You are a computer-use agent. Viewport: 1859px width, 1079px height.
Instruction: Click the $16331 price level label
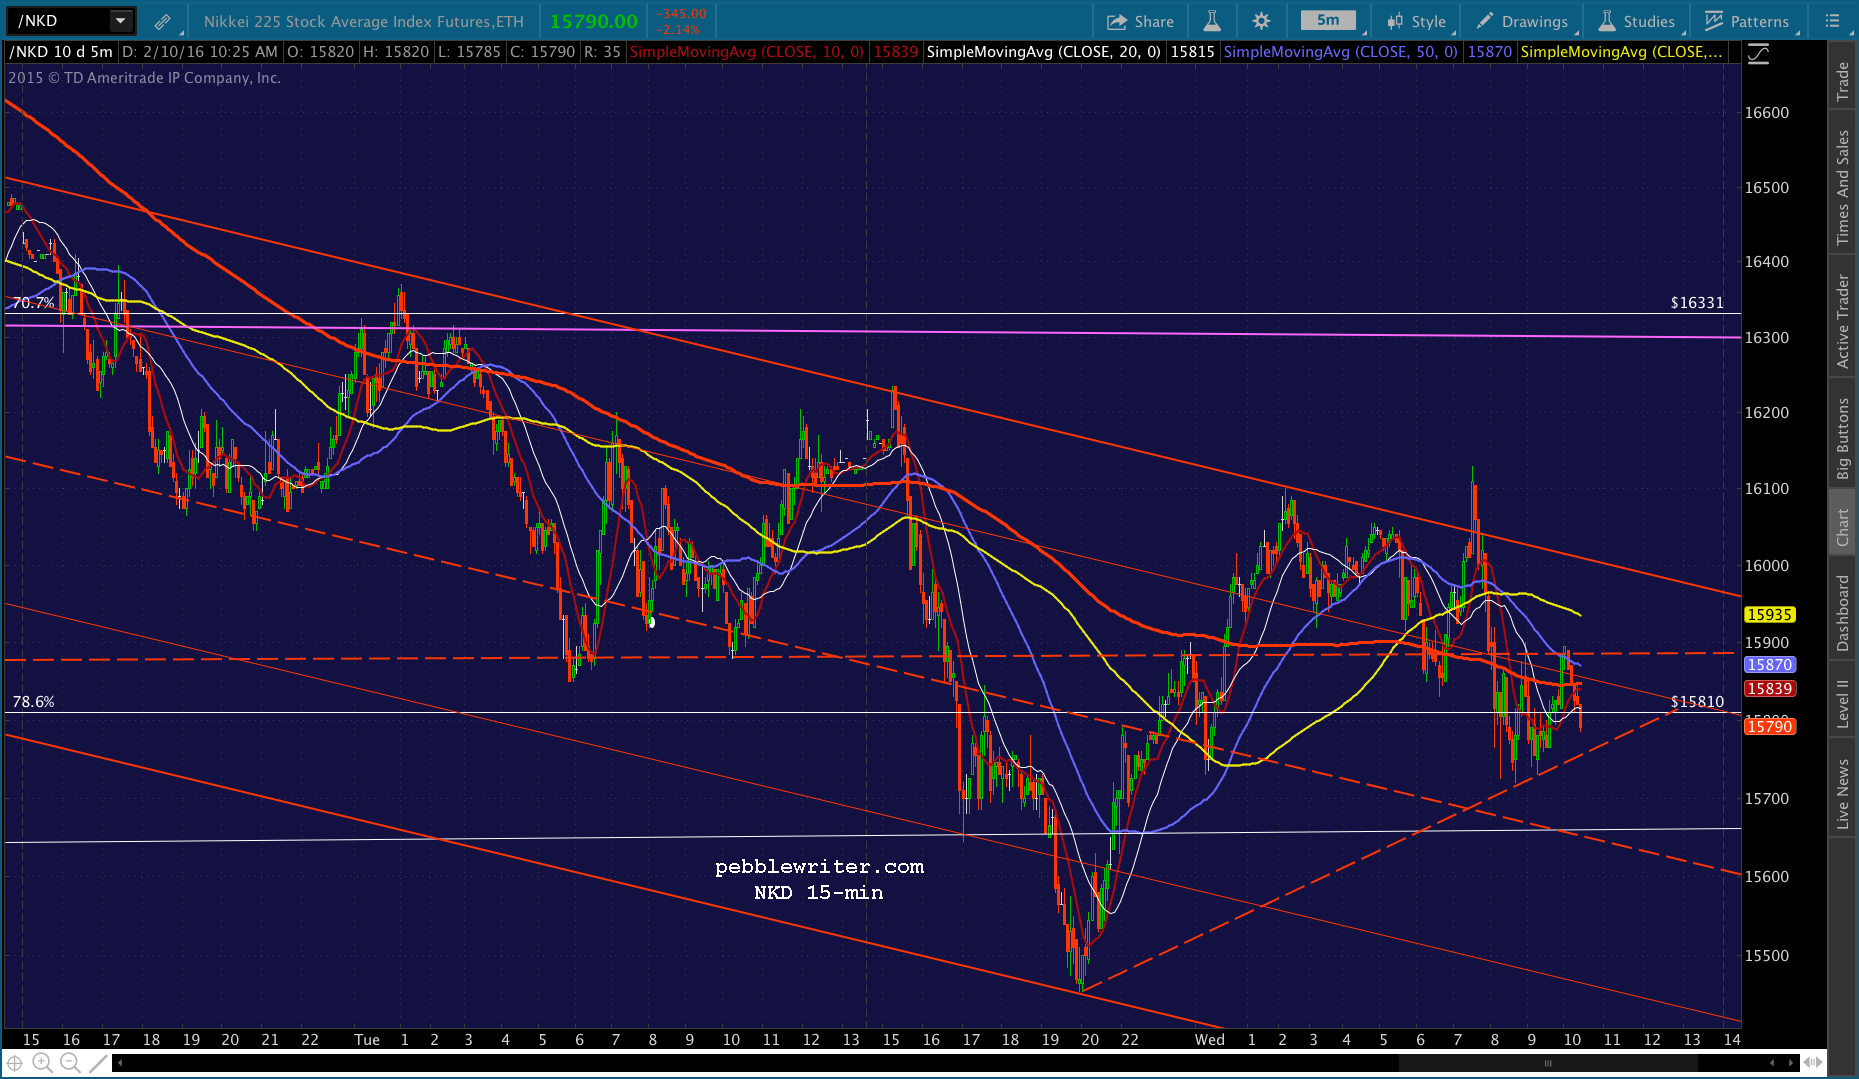click(1697, 303)
